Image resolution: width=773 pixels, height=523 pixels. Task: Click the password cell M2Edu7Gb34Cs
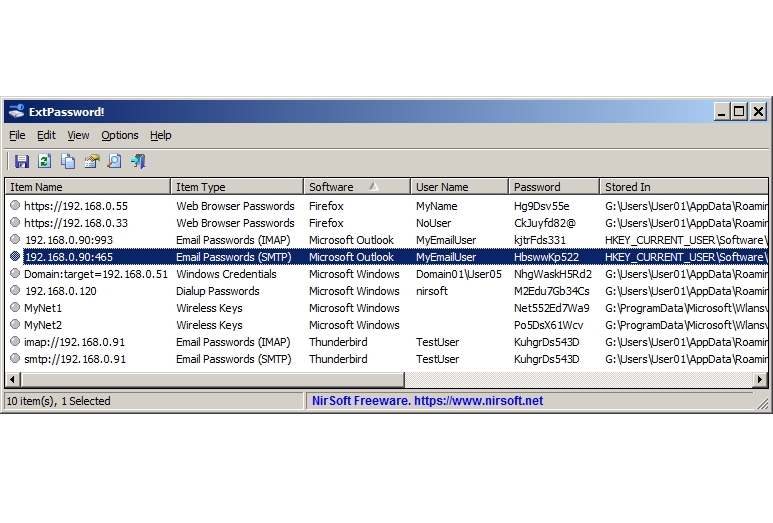pos(552,291)
